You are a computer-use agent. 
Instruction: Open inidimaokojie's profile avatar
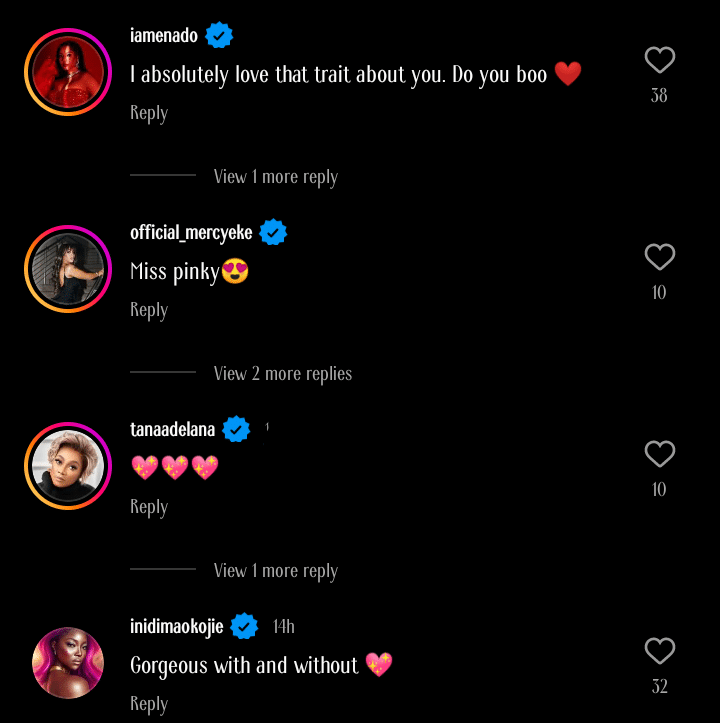click(x=68, y=662)
